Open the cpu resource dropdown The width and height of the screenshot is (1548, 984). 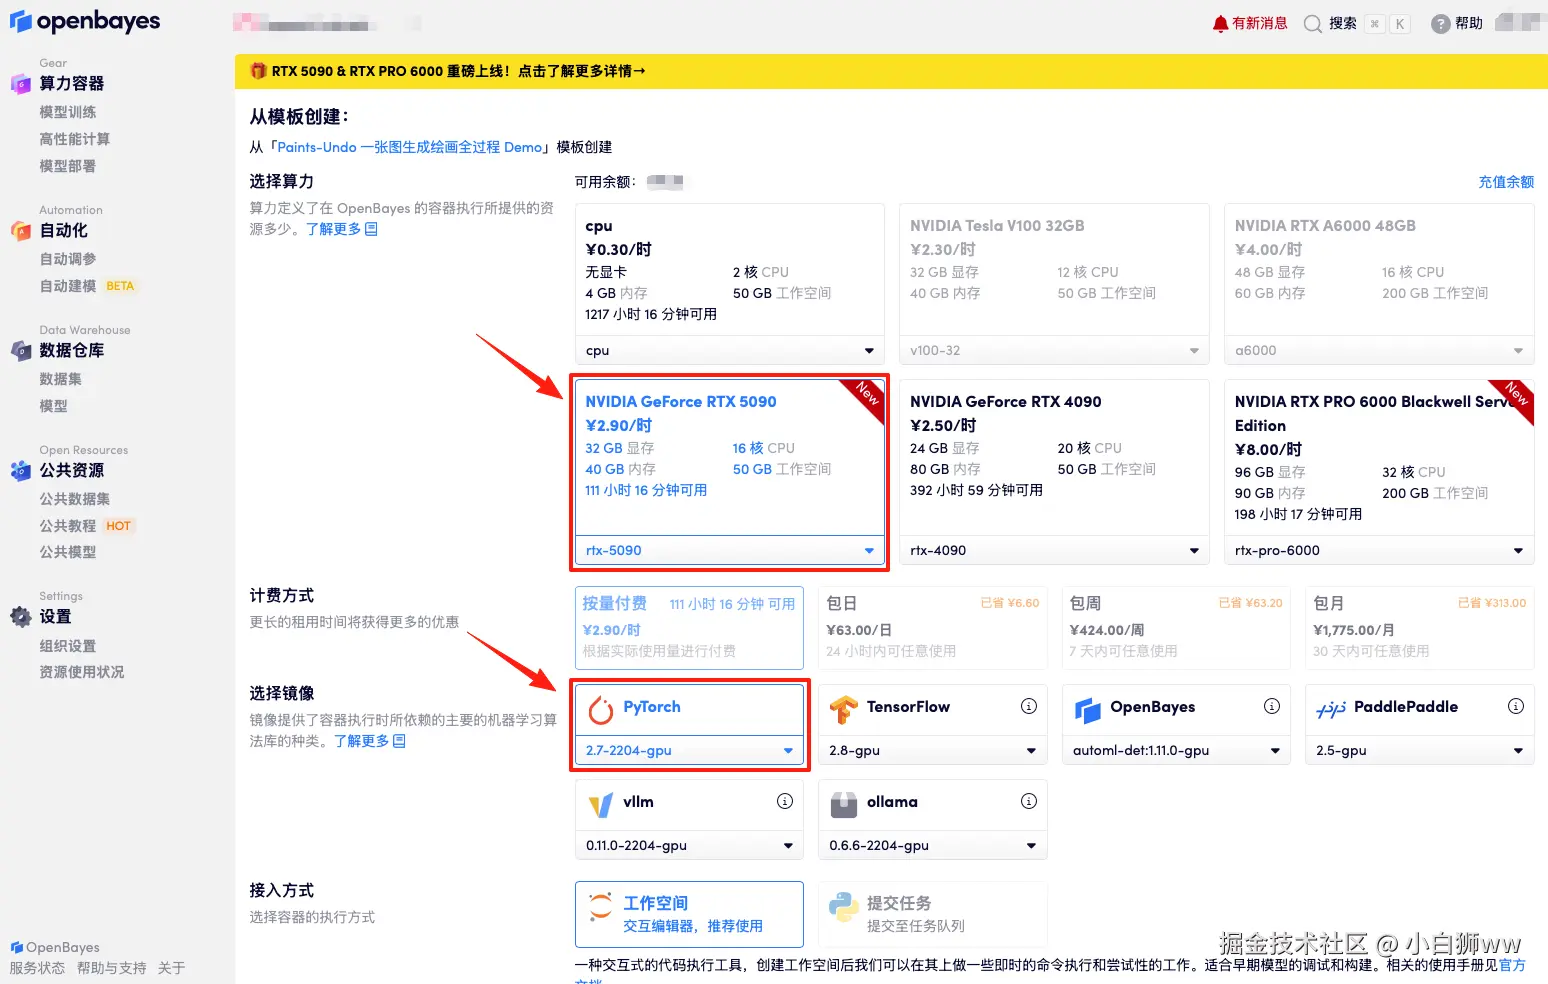730,351
